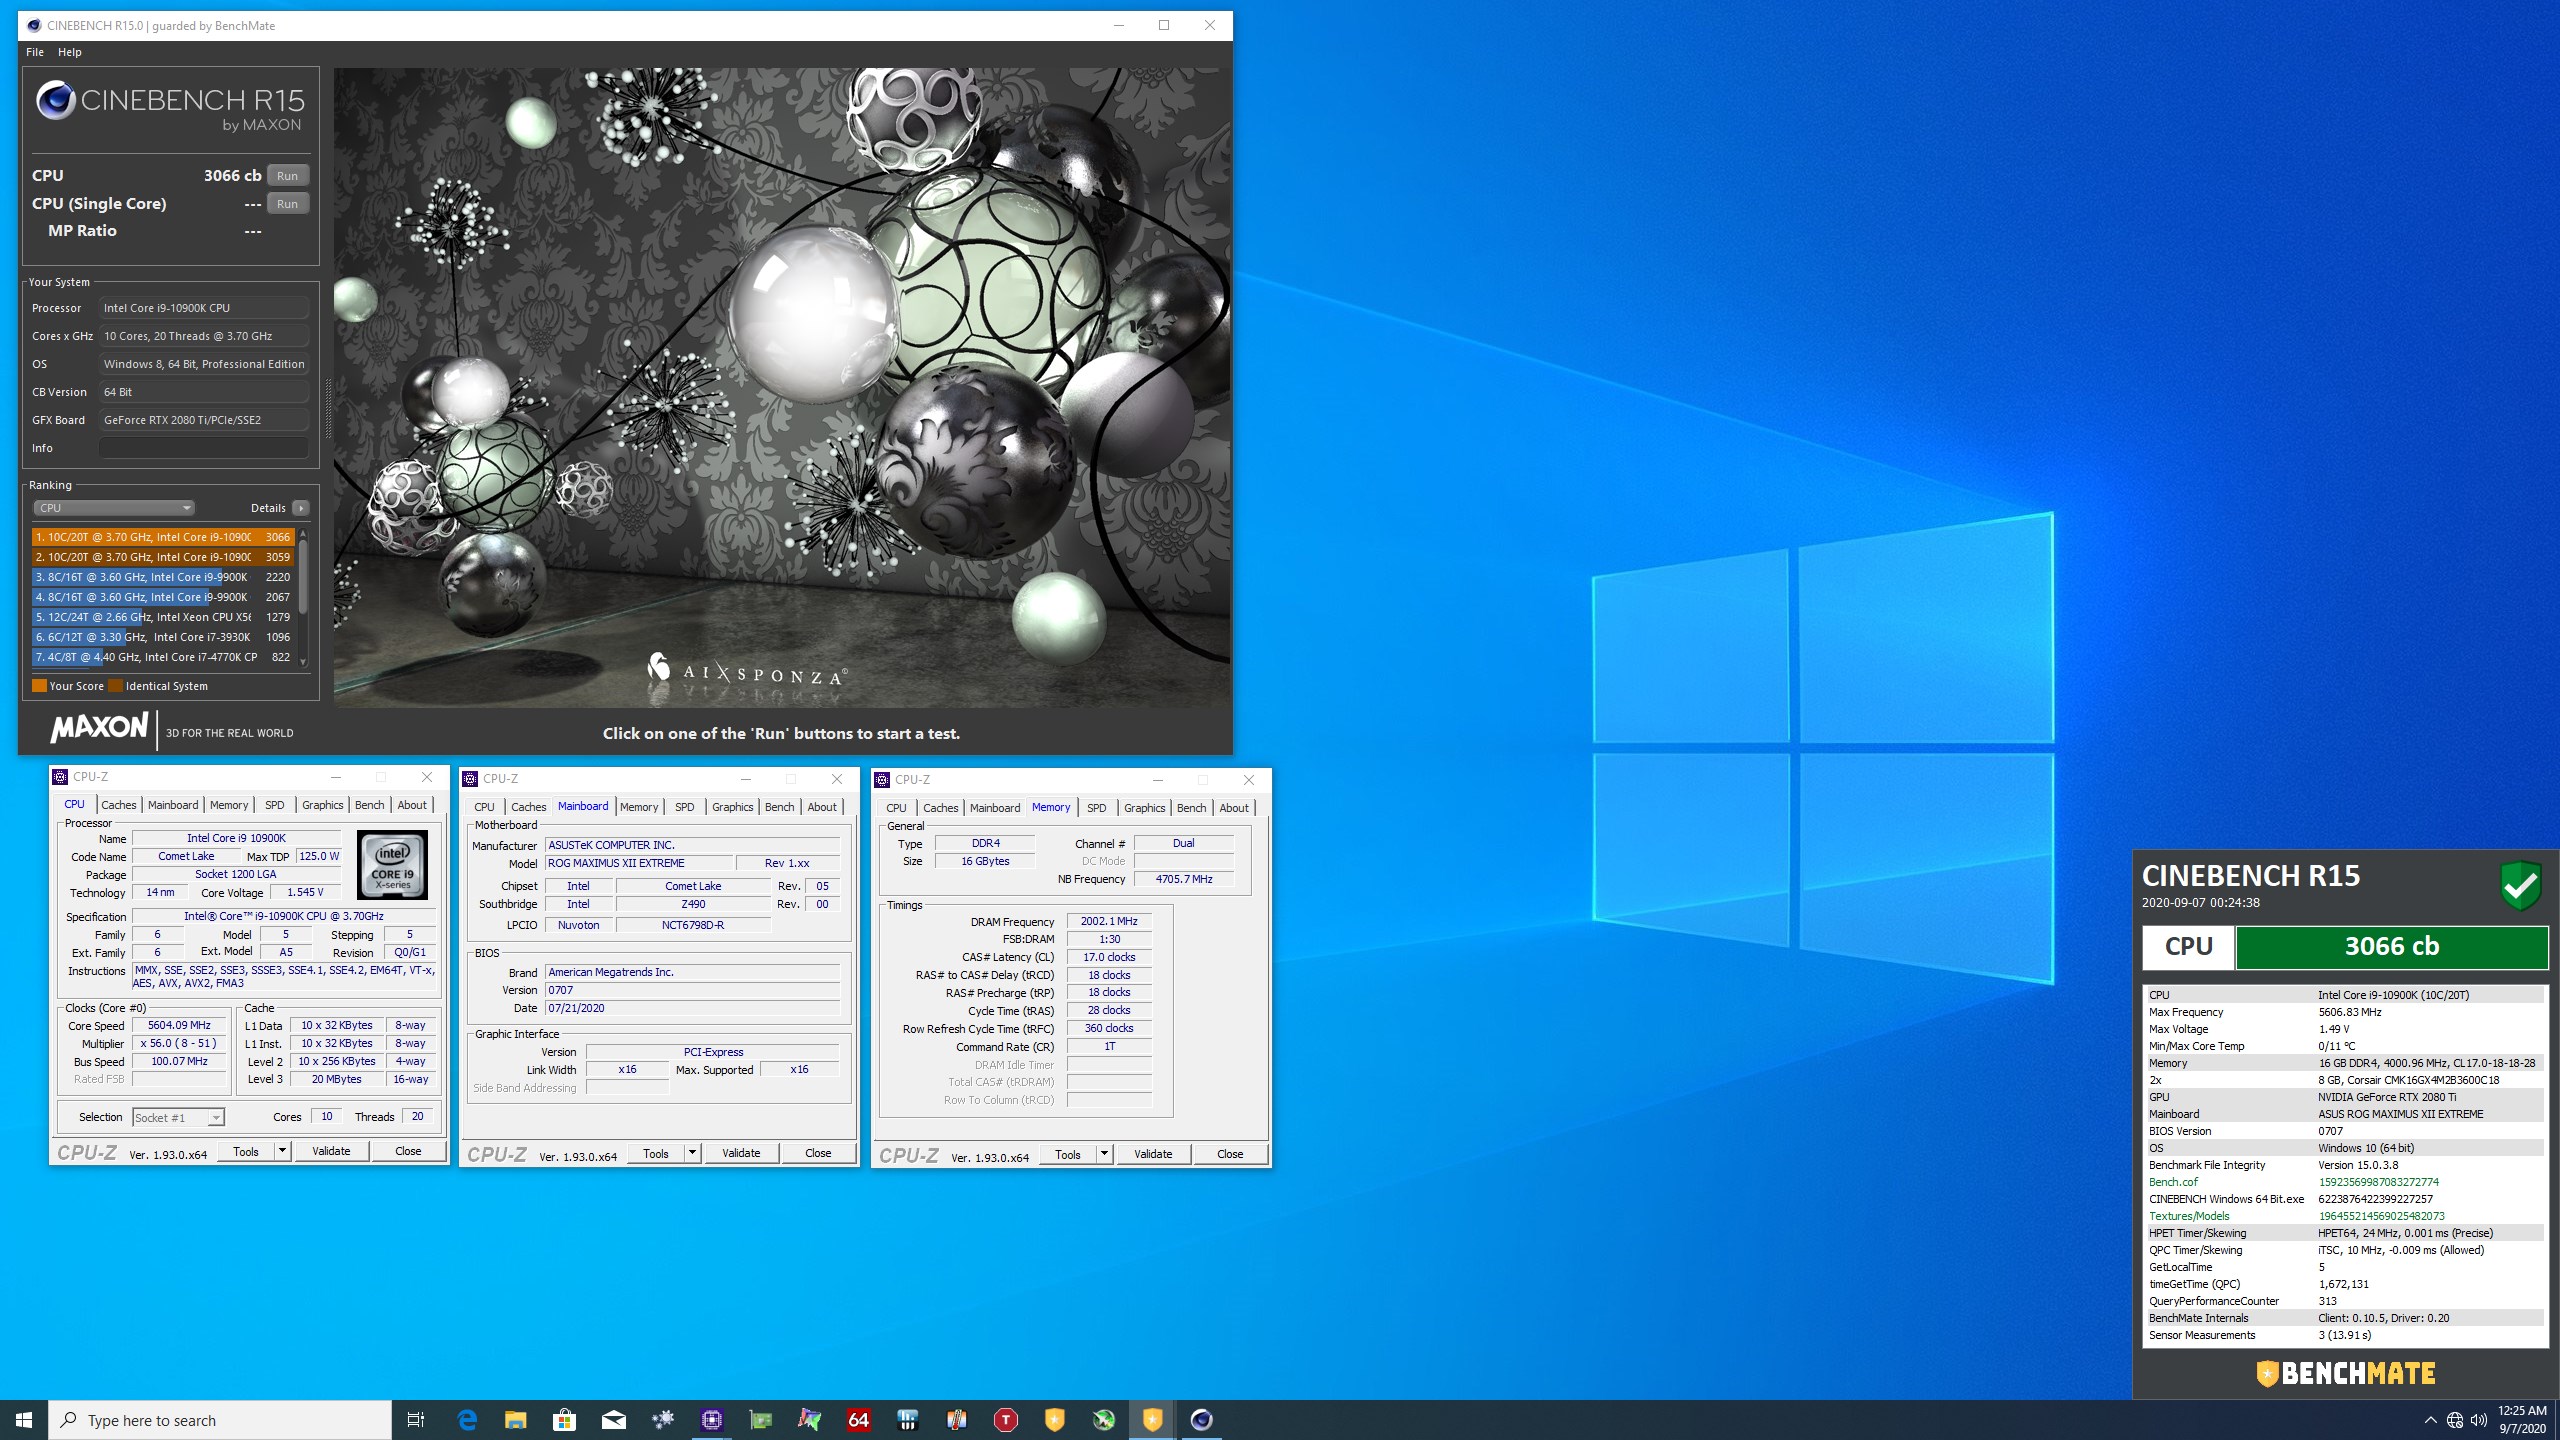Select ranking row Xeon X5 scoring 1279
The width and height of the screenshot is (2560, 1440).
click(163, 617)
